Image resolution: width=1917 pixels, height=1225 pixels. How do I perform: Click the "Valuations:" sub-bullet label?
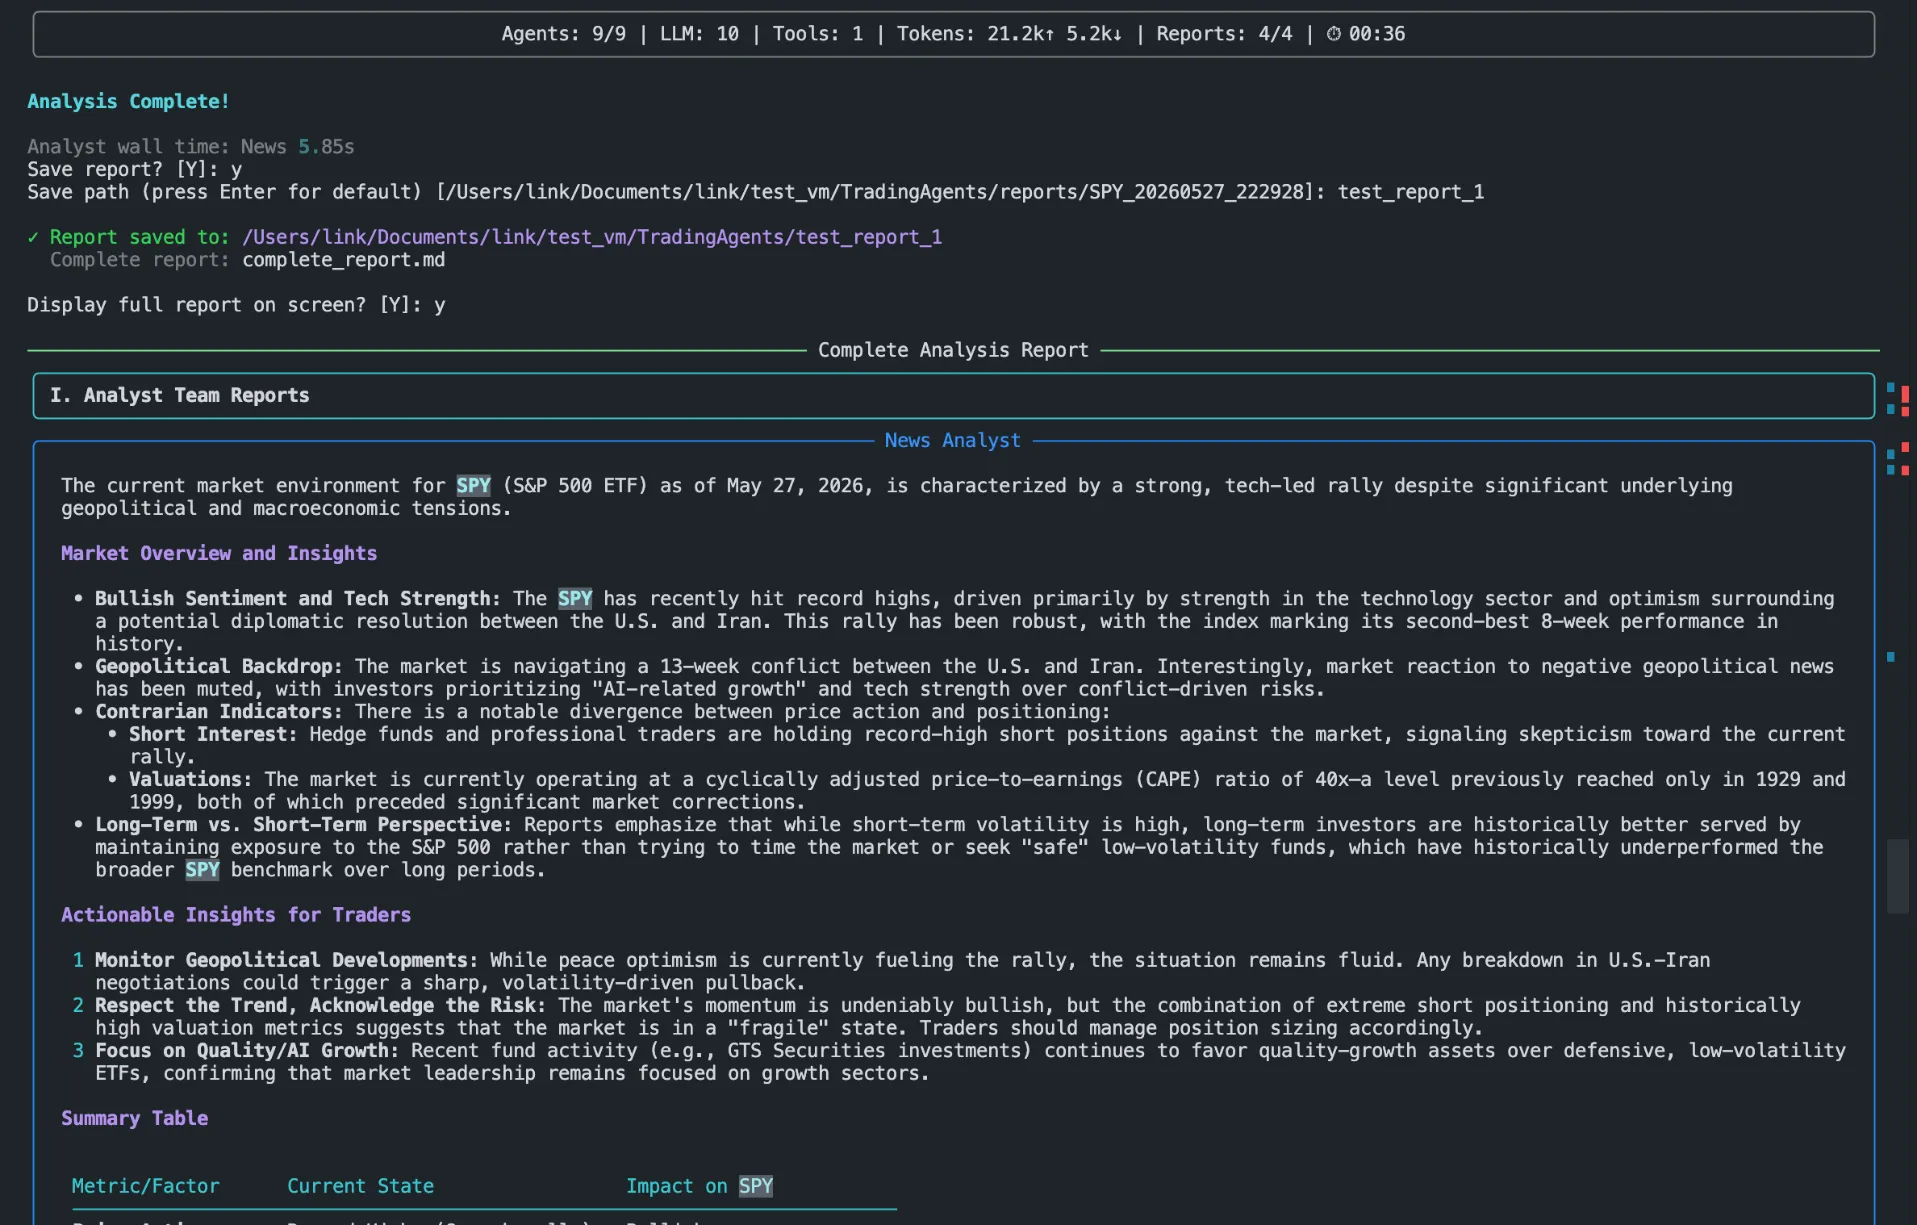tap(191, 779)
